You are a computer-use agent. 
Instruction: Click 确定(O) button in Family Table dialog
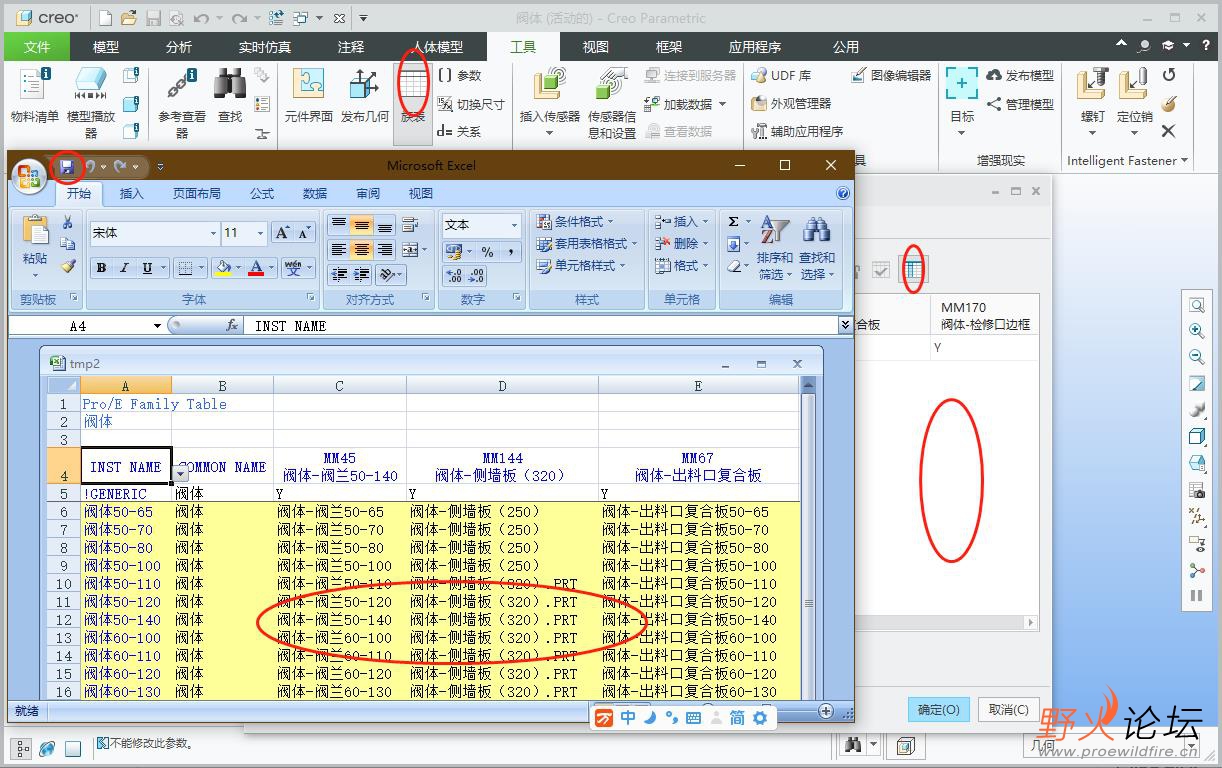pyautogui.click(x=938, y=709)
